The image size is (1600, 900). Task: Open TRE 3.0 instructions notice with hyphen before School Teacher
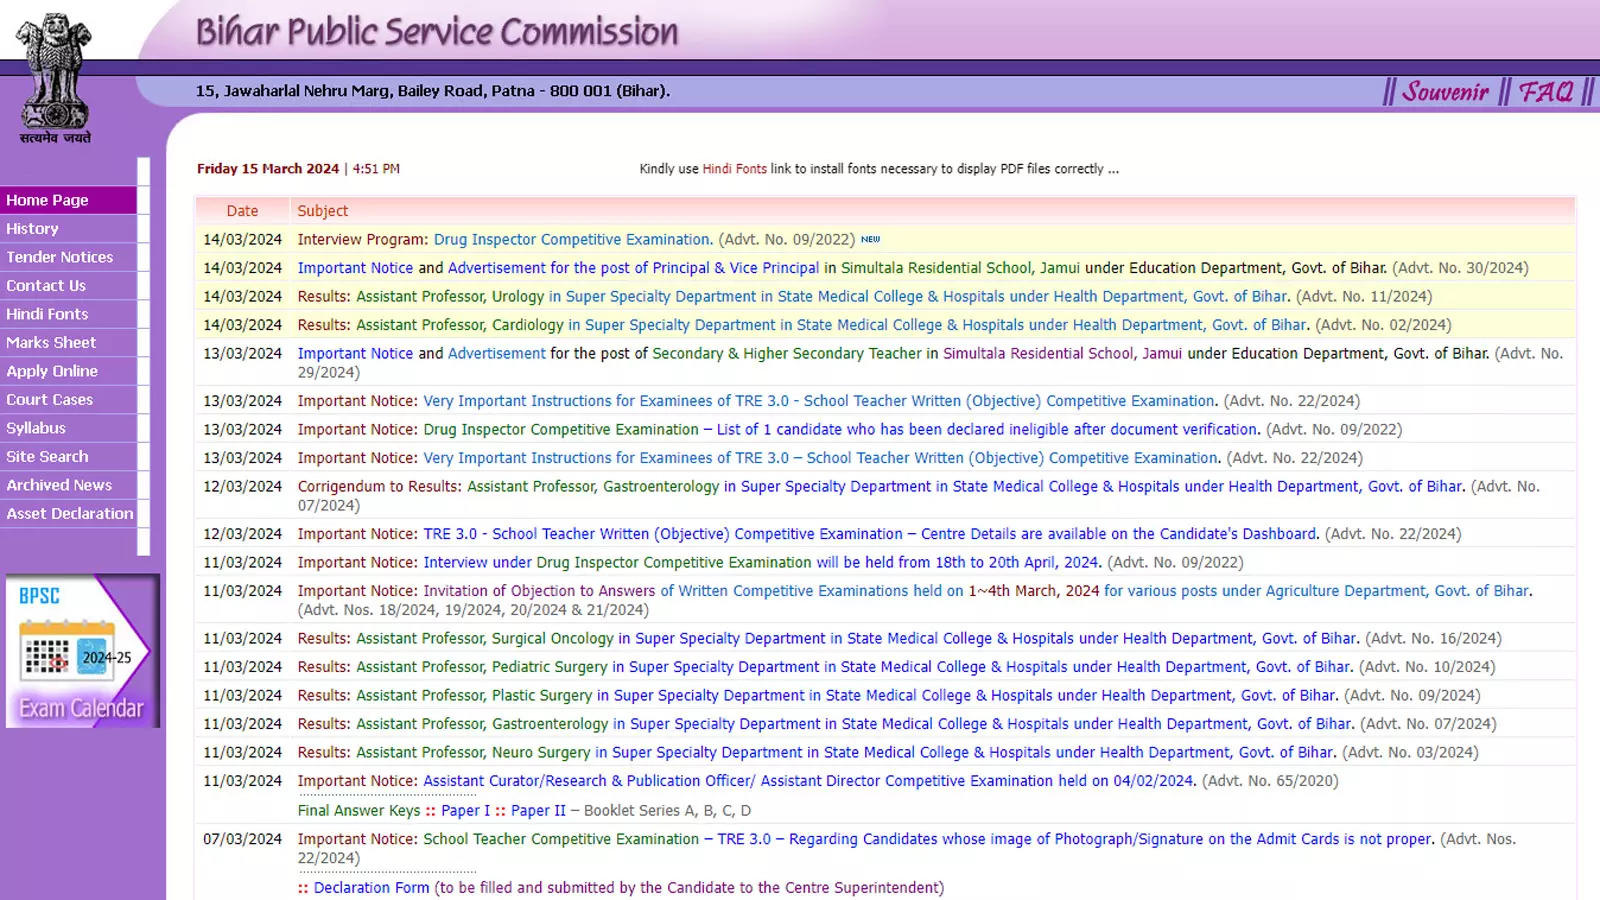point(820,401)
